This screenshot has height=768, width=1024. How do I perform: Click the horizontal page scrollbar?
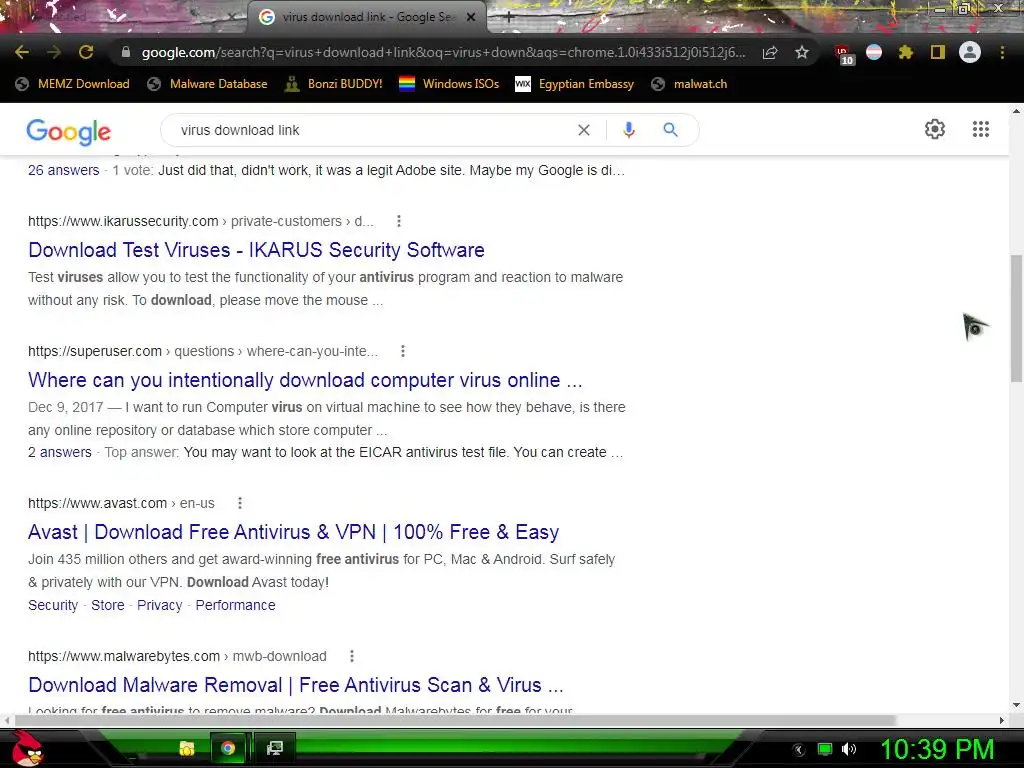tap(455, 720)
